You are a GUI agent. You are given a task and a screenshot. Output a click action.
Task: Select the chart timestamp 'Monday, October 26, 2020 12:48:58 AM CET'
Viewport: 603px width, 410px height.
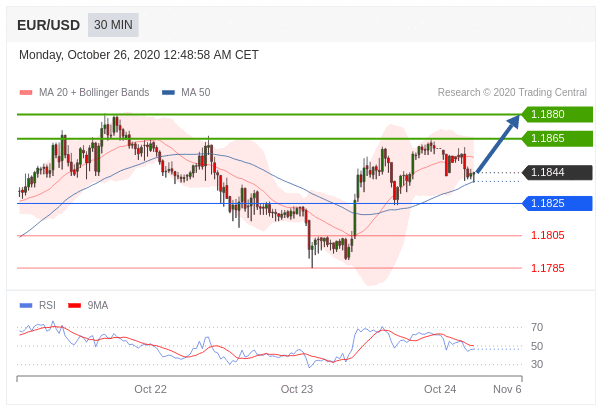139,55
